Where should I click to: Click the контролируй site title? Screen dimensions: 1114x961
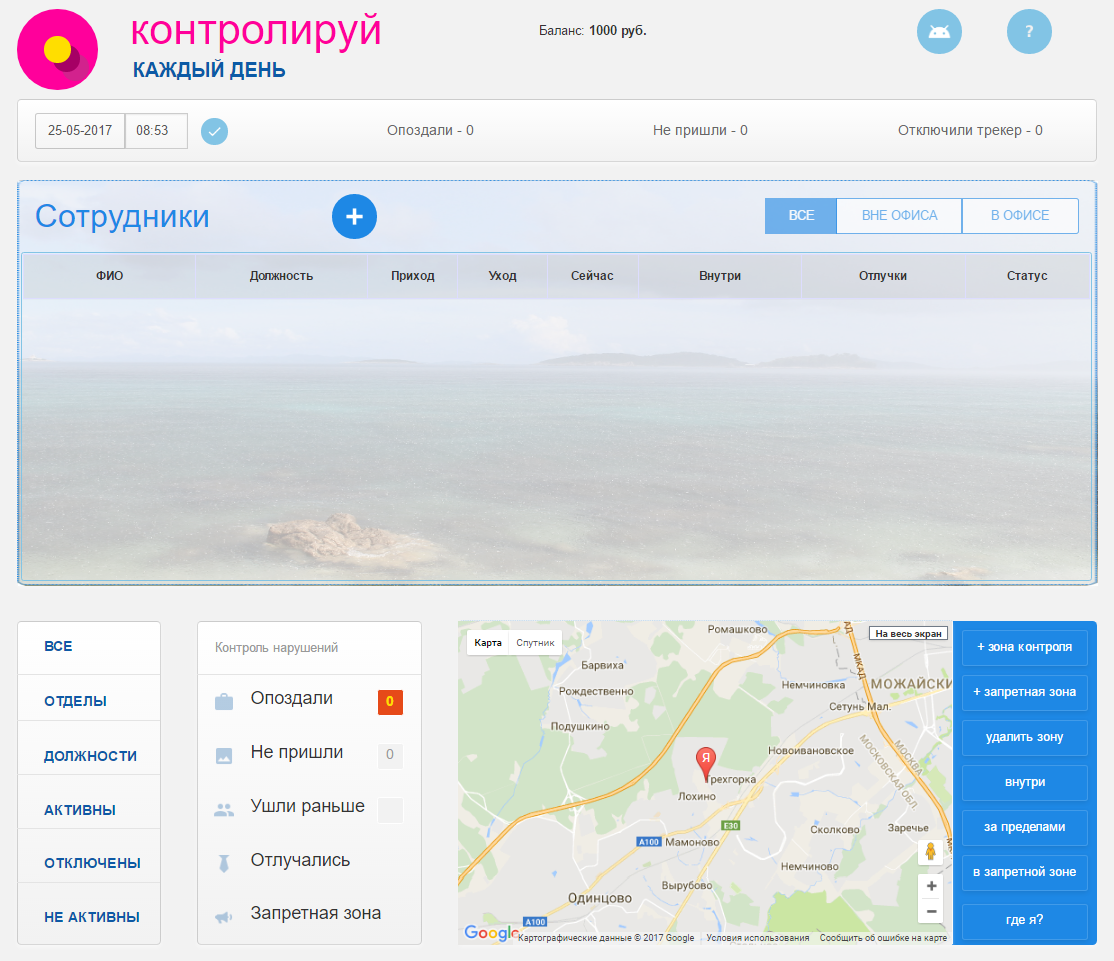[256, 32]
